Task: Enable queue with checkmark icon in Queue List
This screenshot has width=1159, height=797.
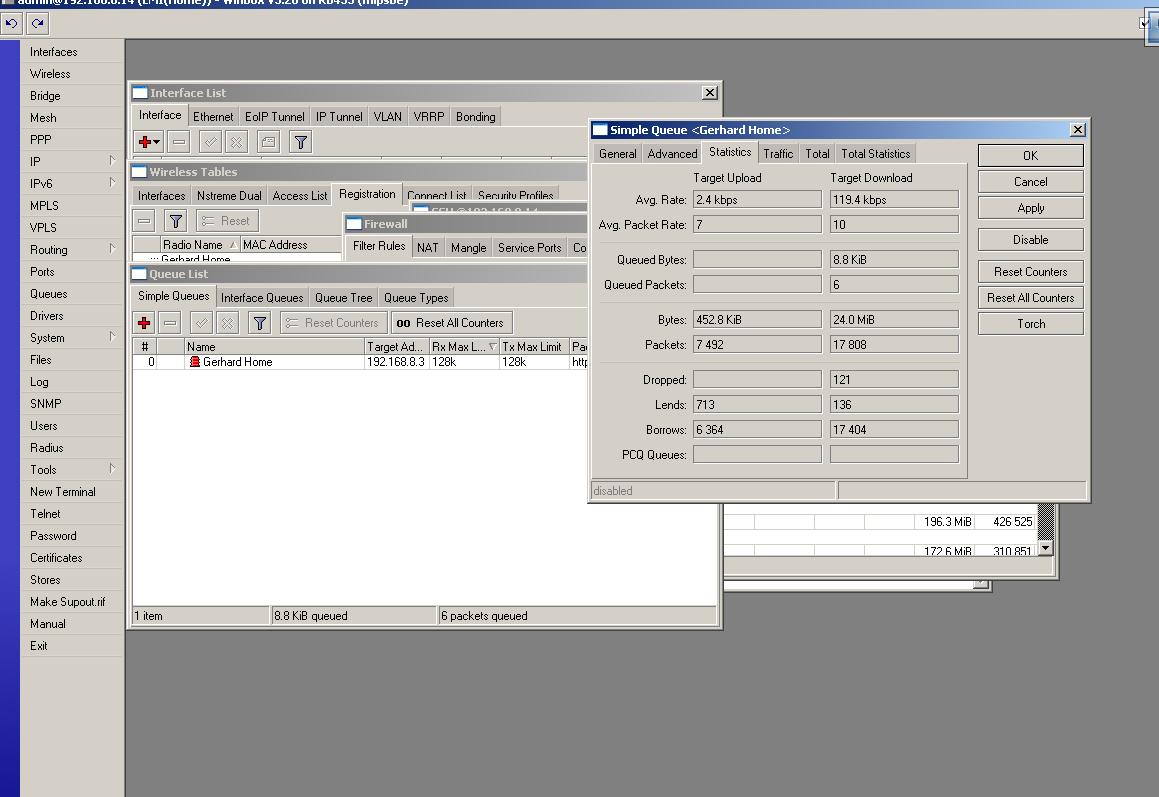Action: point(202,323)
